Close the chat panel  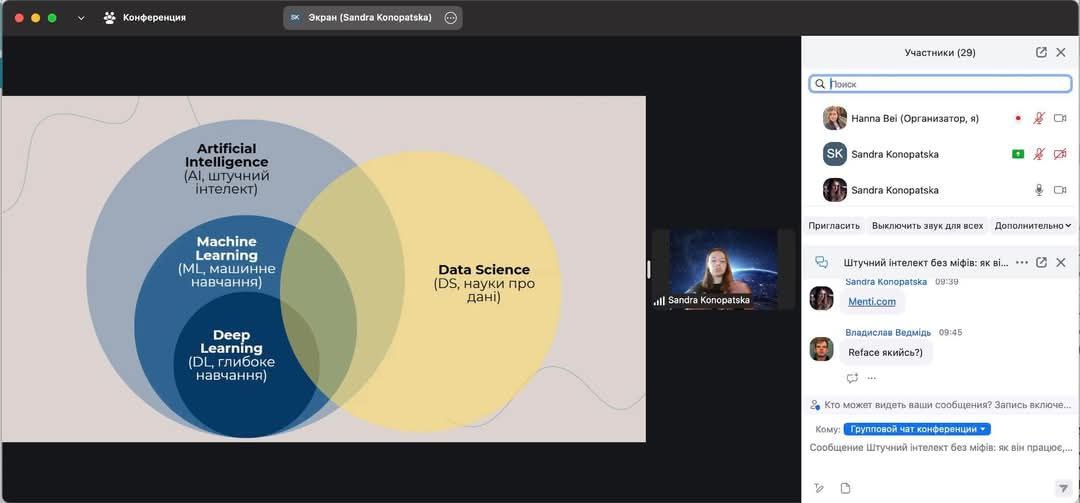(1061, 263)
